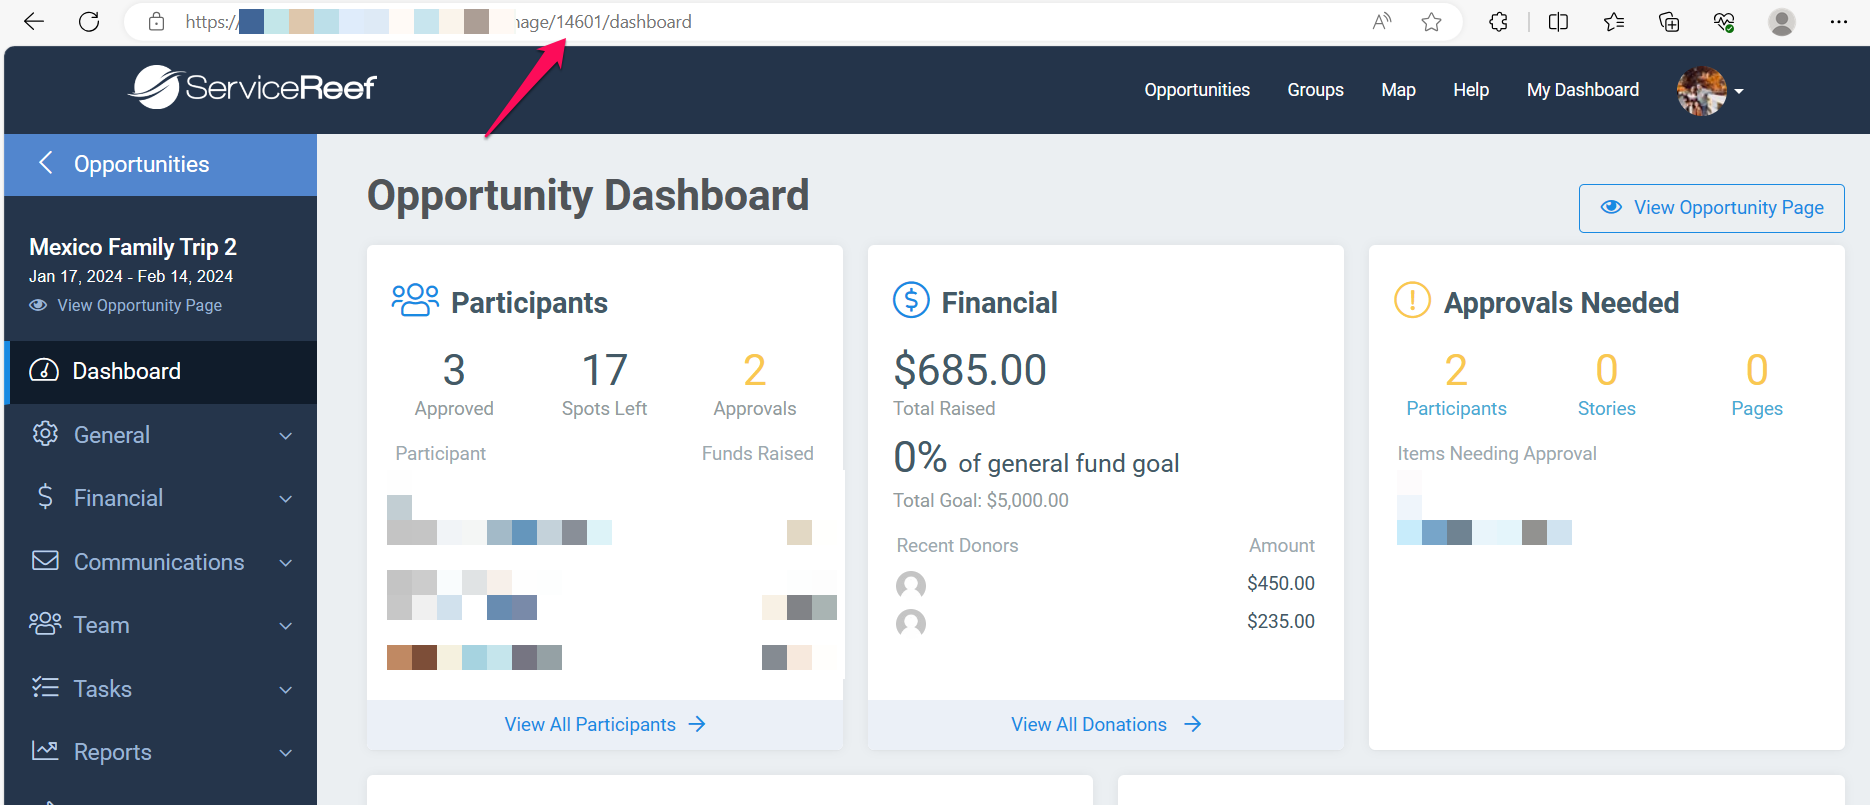1870x805 pixels.
Task: Click donor avatar beside $450.00
Action: pyautogui.click(x=911, y=585)
